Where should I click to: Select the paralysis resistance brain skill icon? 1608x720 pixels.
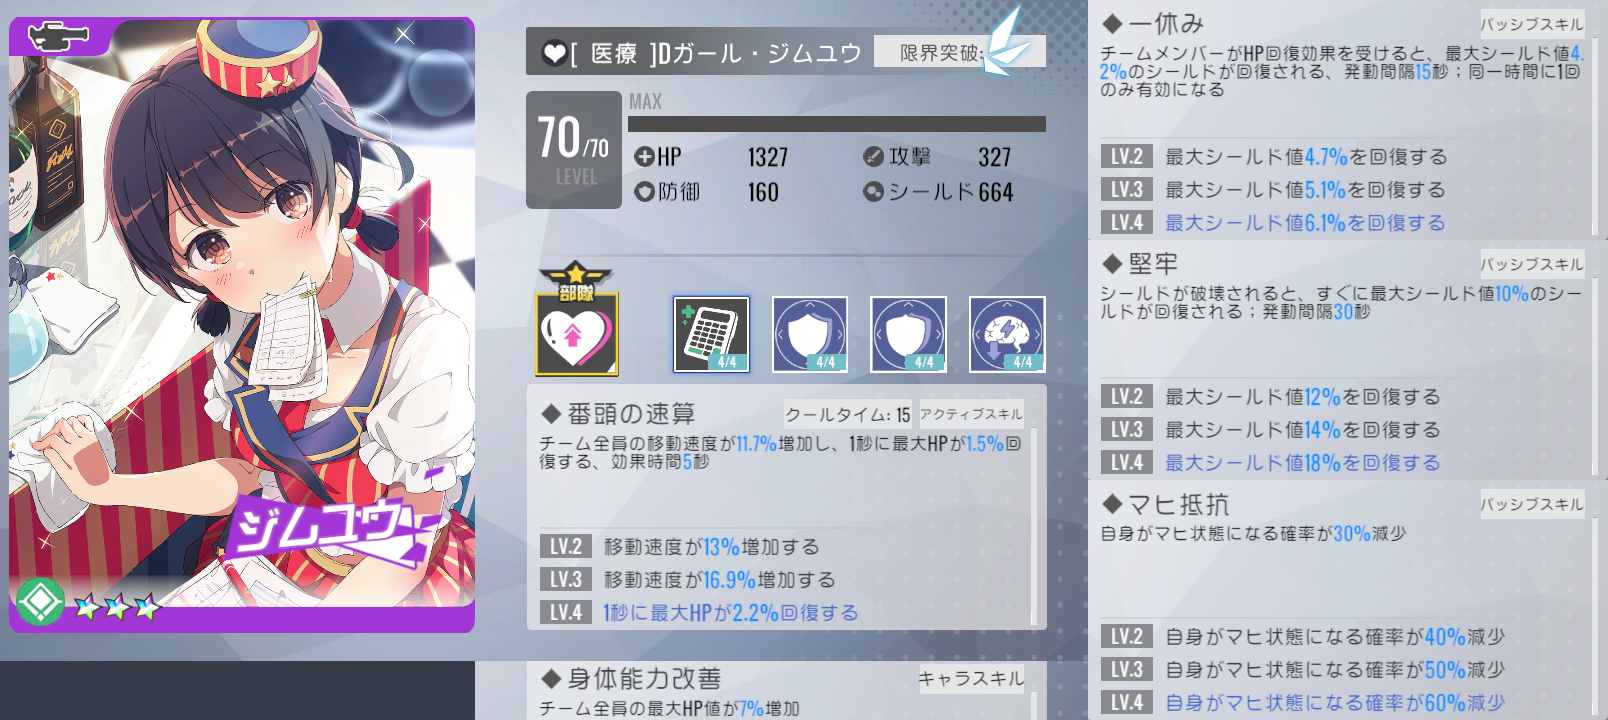[1007, 334]
